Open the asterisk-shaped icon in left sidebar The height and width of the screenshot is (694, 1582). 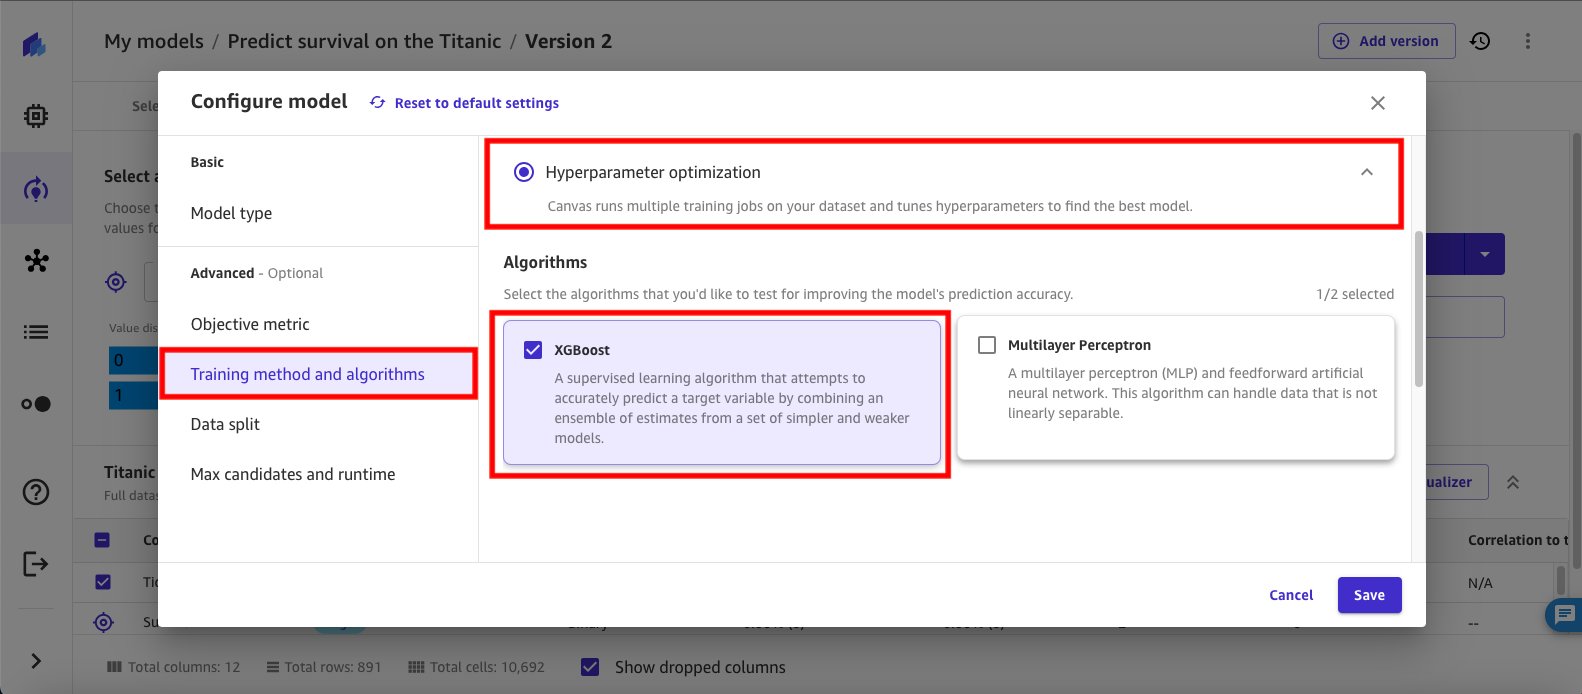(x=36, y=261)
